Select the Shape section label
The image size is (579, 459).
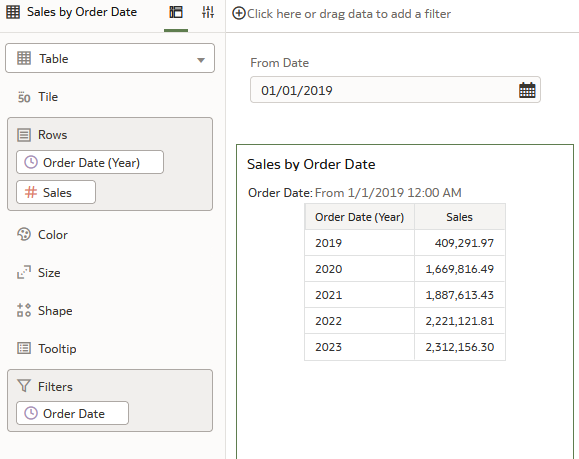55,311
